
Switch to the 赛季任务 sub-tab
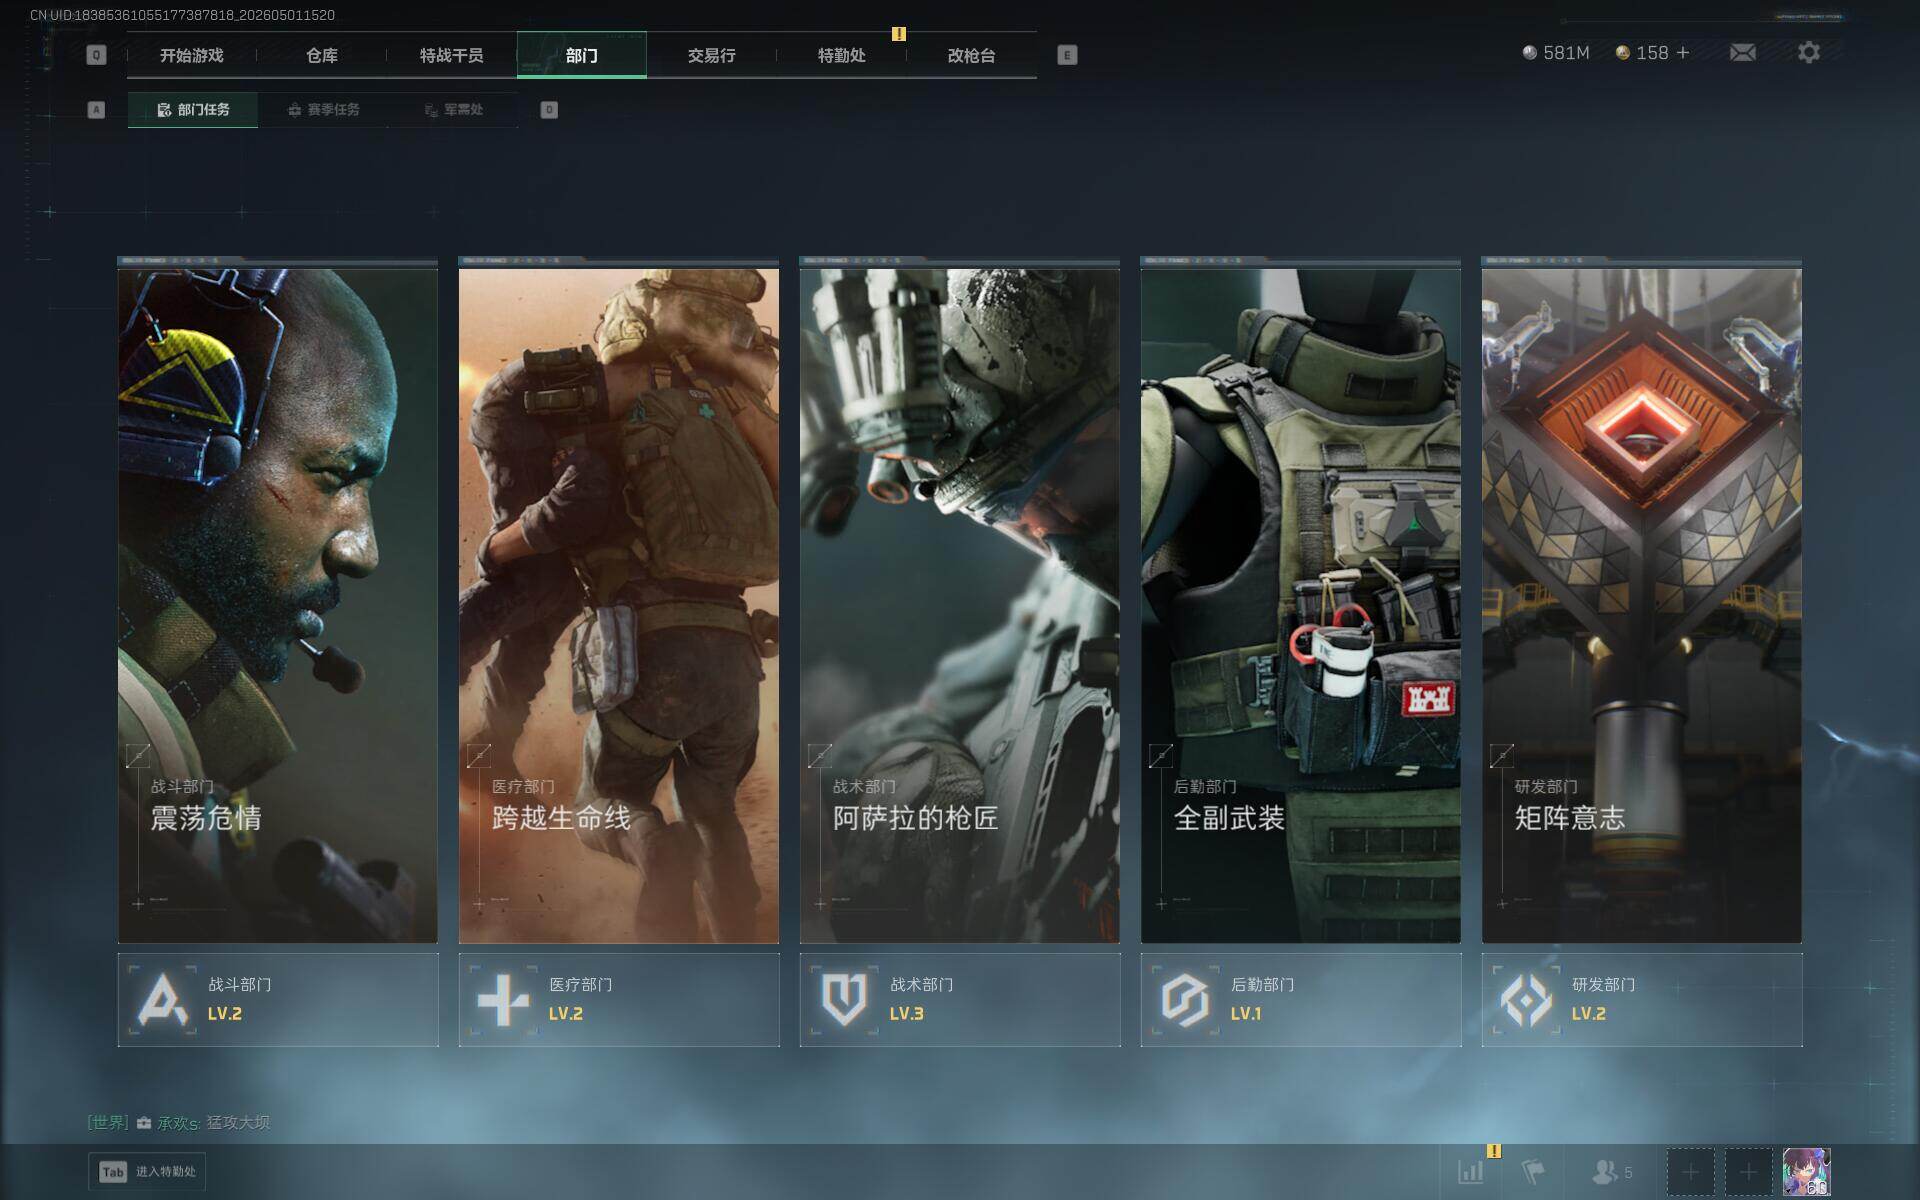(323, 110)
